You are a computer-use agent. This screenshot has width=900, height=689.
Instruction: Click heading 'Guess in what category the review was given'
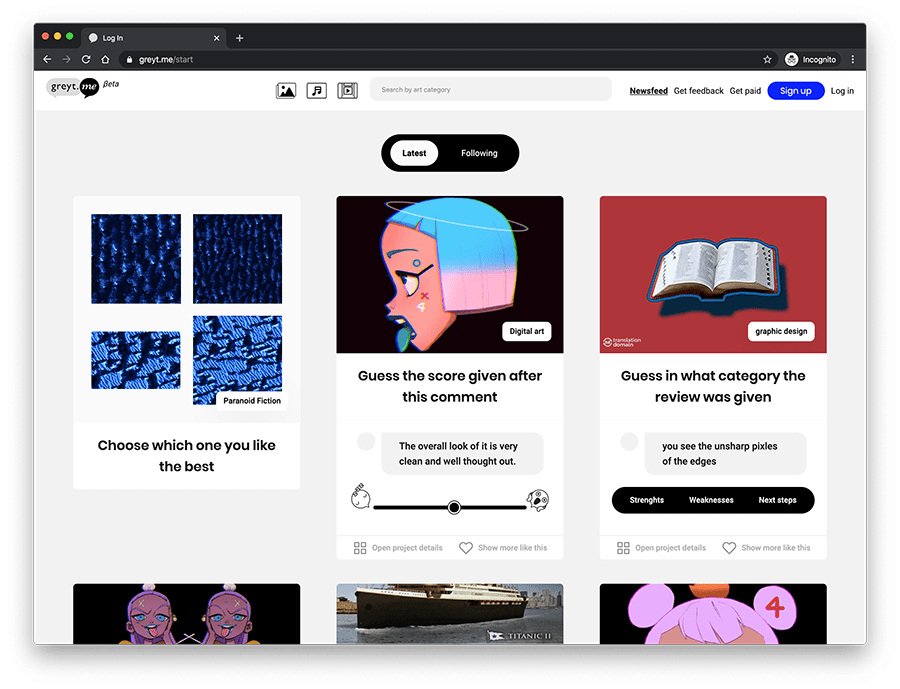(713, 386)
